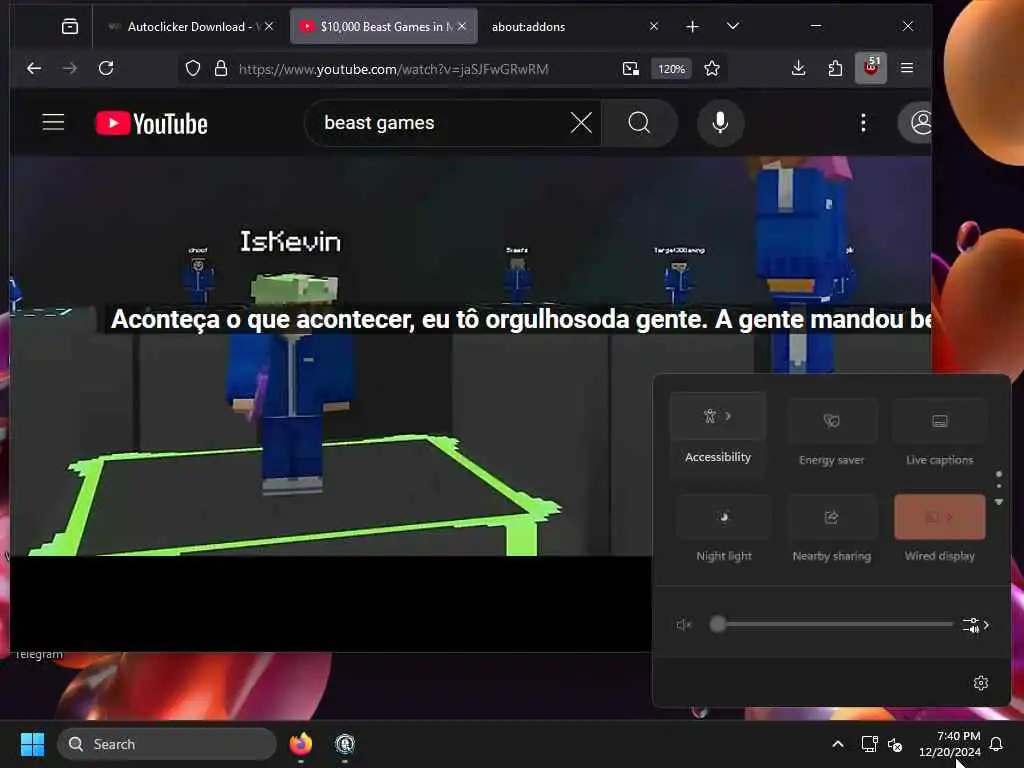Select sound output device chevron
This screenshot has height=768, width=1024.
pos(976,625)
